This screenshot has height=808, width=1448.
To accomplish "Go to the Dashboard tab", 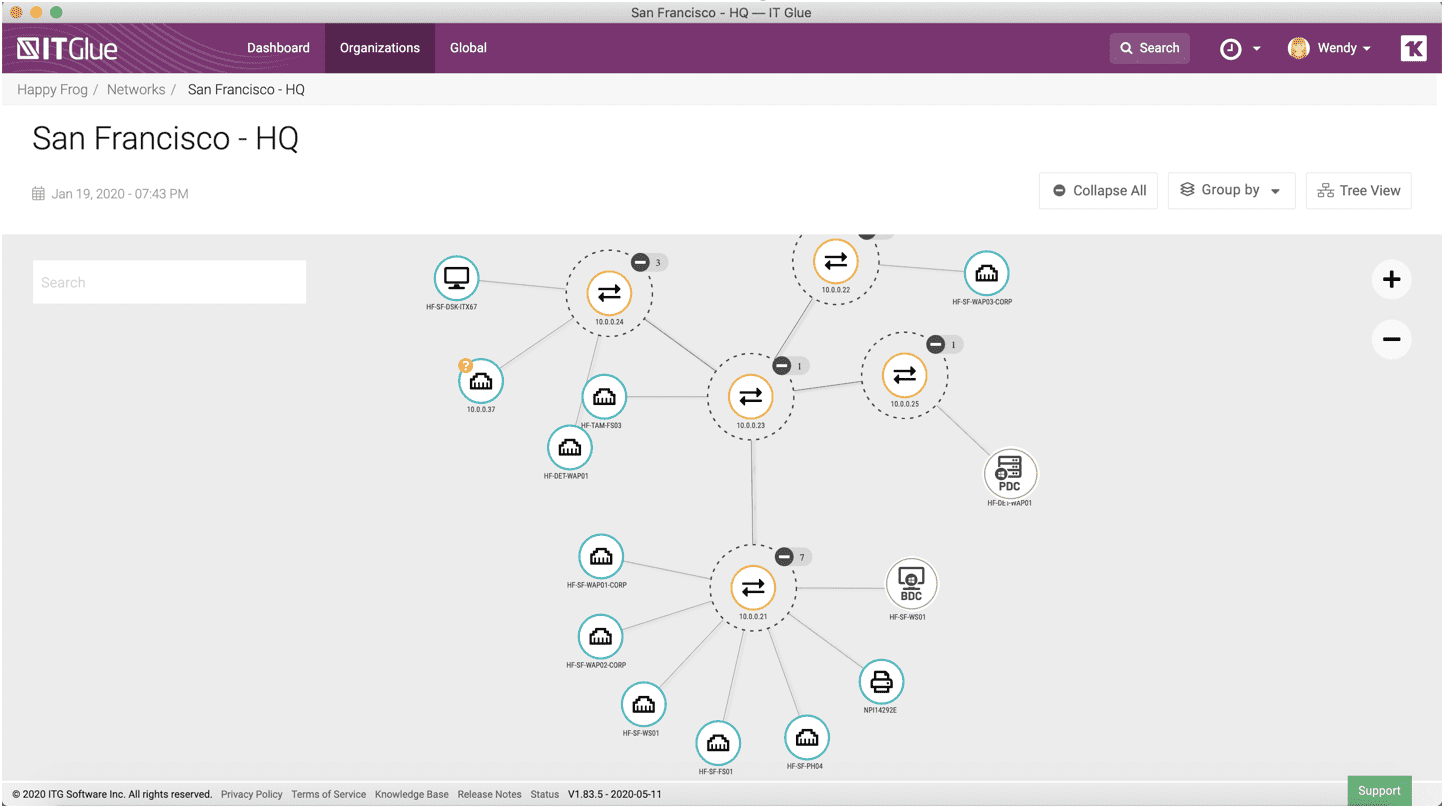I will pyautogui.click(x=278, y=48).
